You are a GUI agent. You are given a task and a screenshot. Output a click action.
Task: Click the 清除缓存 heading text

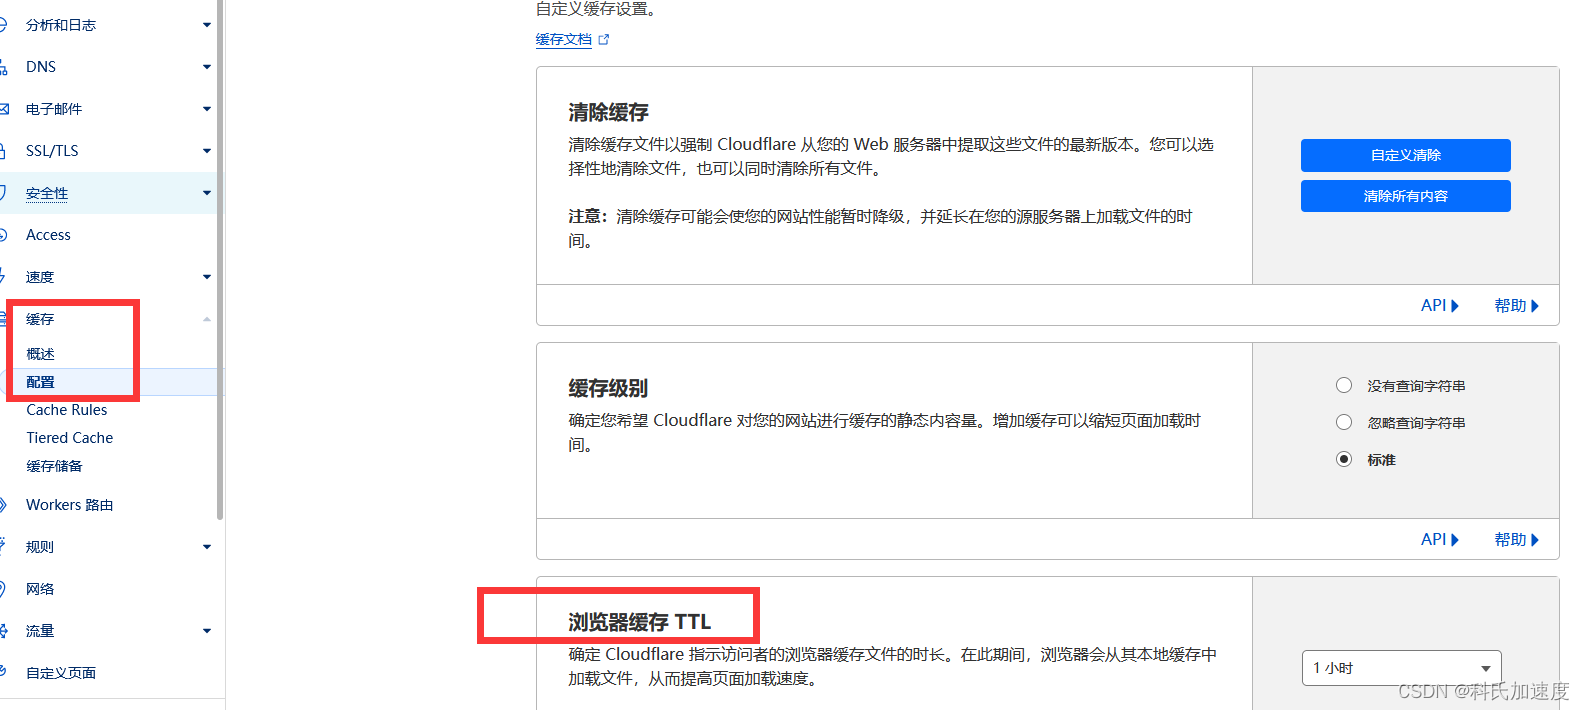[609, 112]
